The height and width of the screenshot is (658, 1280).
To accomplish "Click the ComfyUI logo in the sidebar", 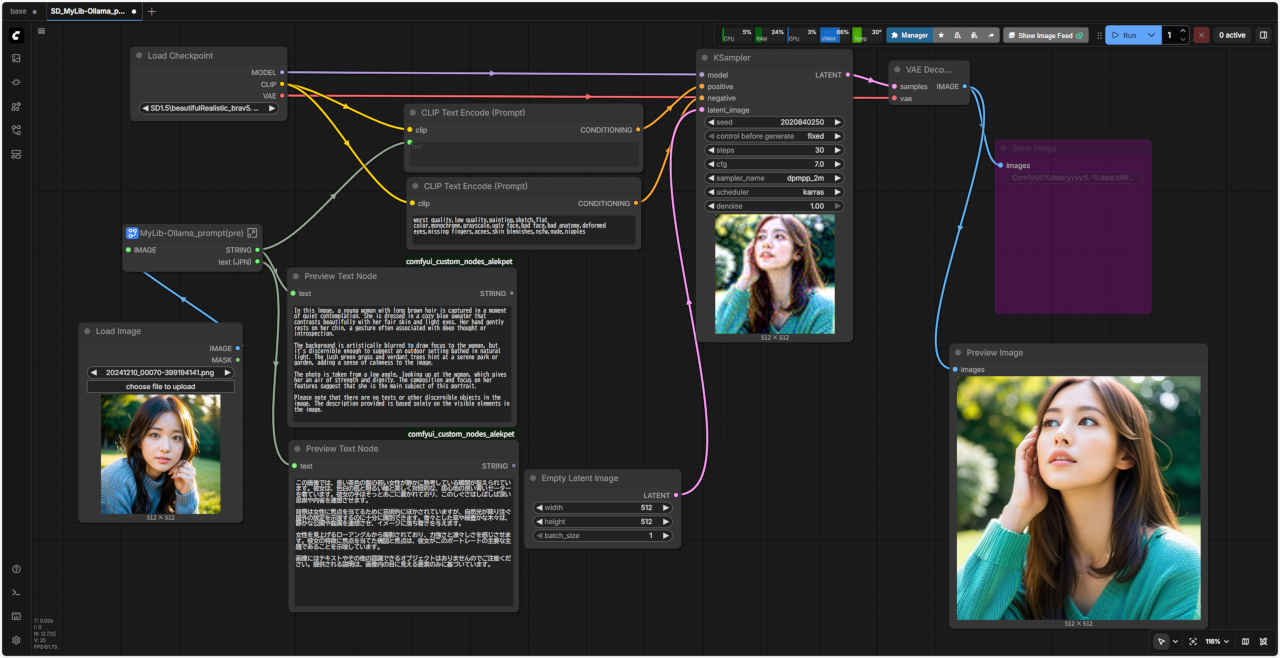I will [x=16, y=35].
